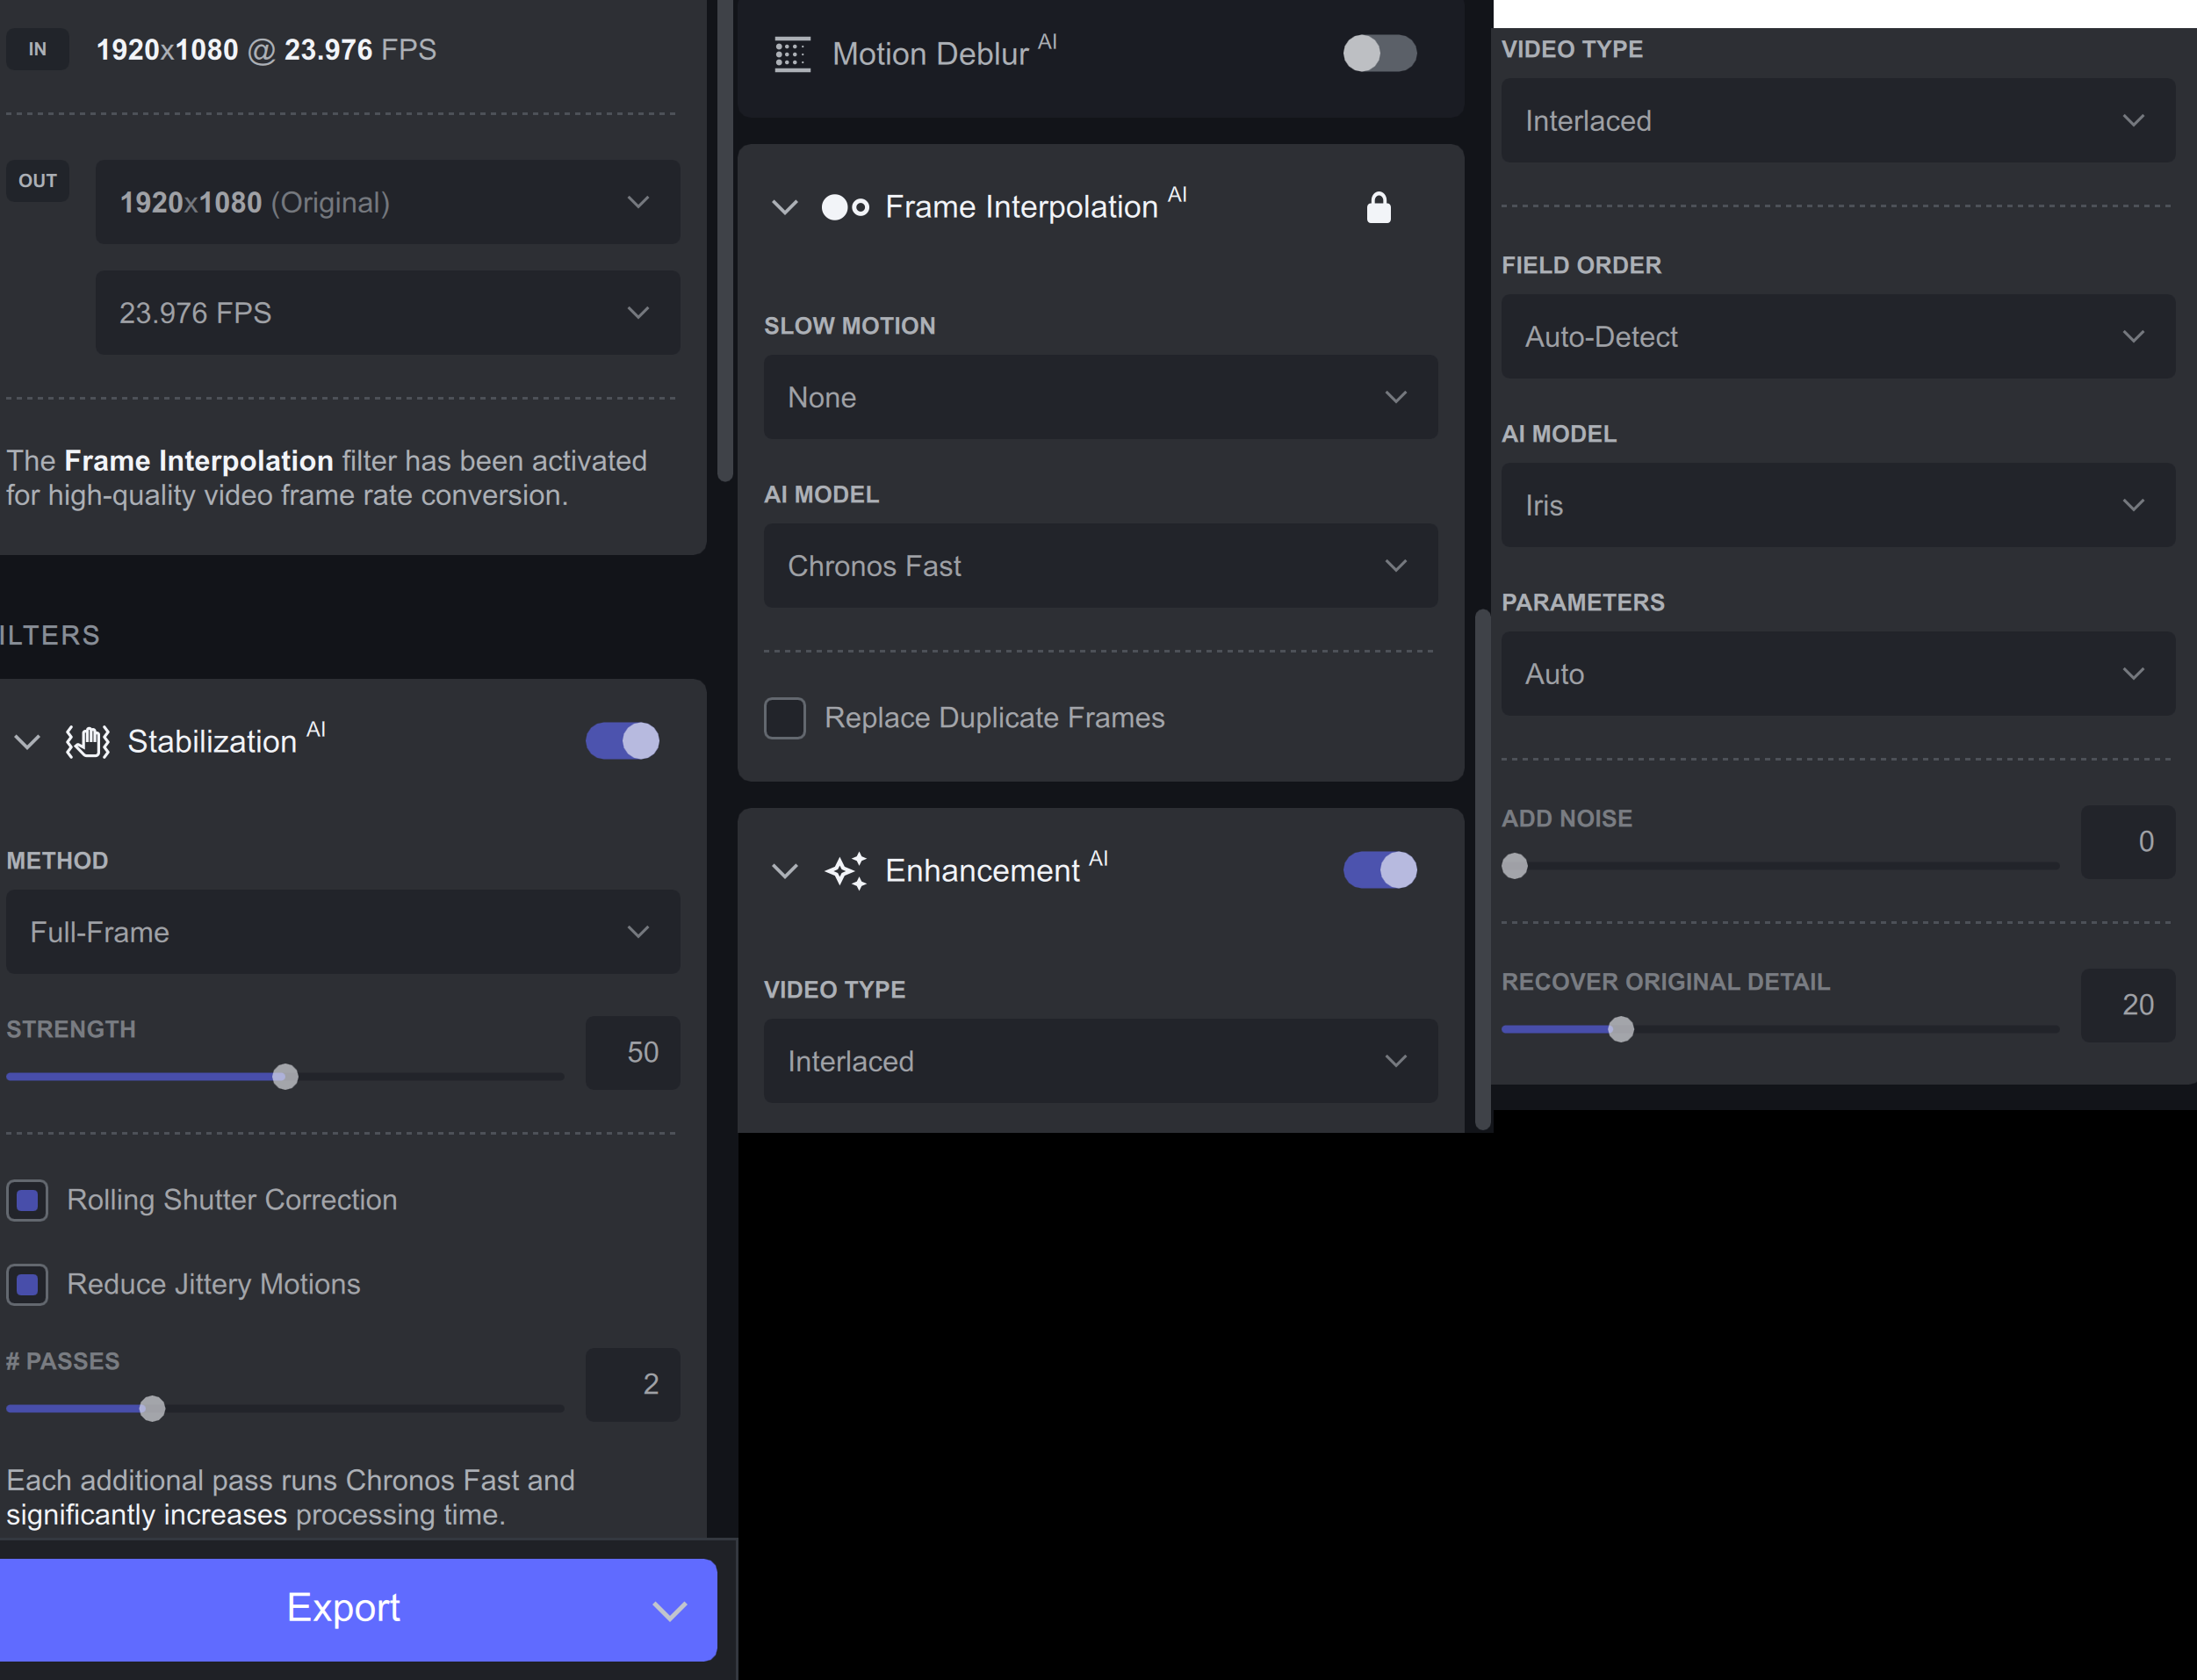
Task: Click the Recover Original Detail slider handle
Action: pyautogui.click(x=1621, y=1029)
